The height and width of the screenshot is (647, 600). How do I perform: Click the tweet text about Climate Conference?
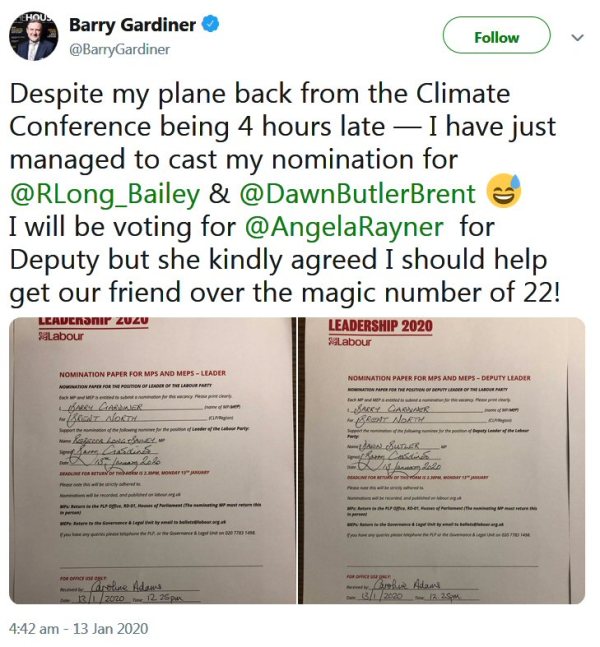(x=285, y=193)
